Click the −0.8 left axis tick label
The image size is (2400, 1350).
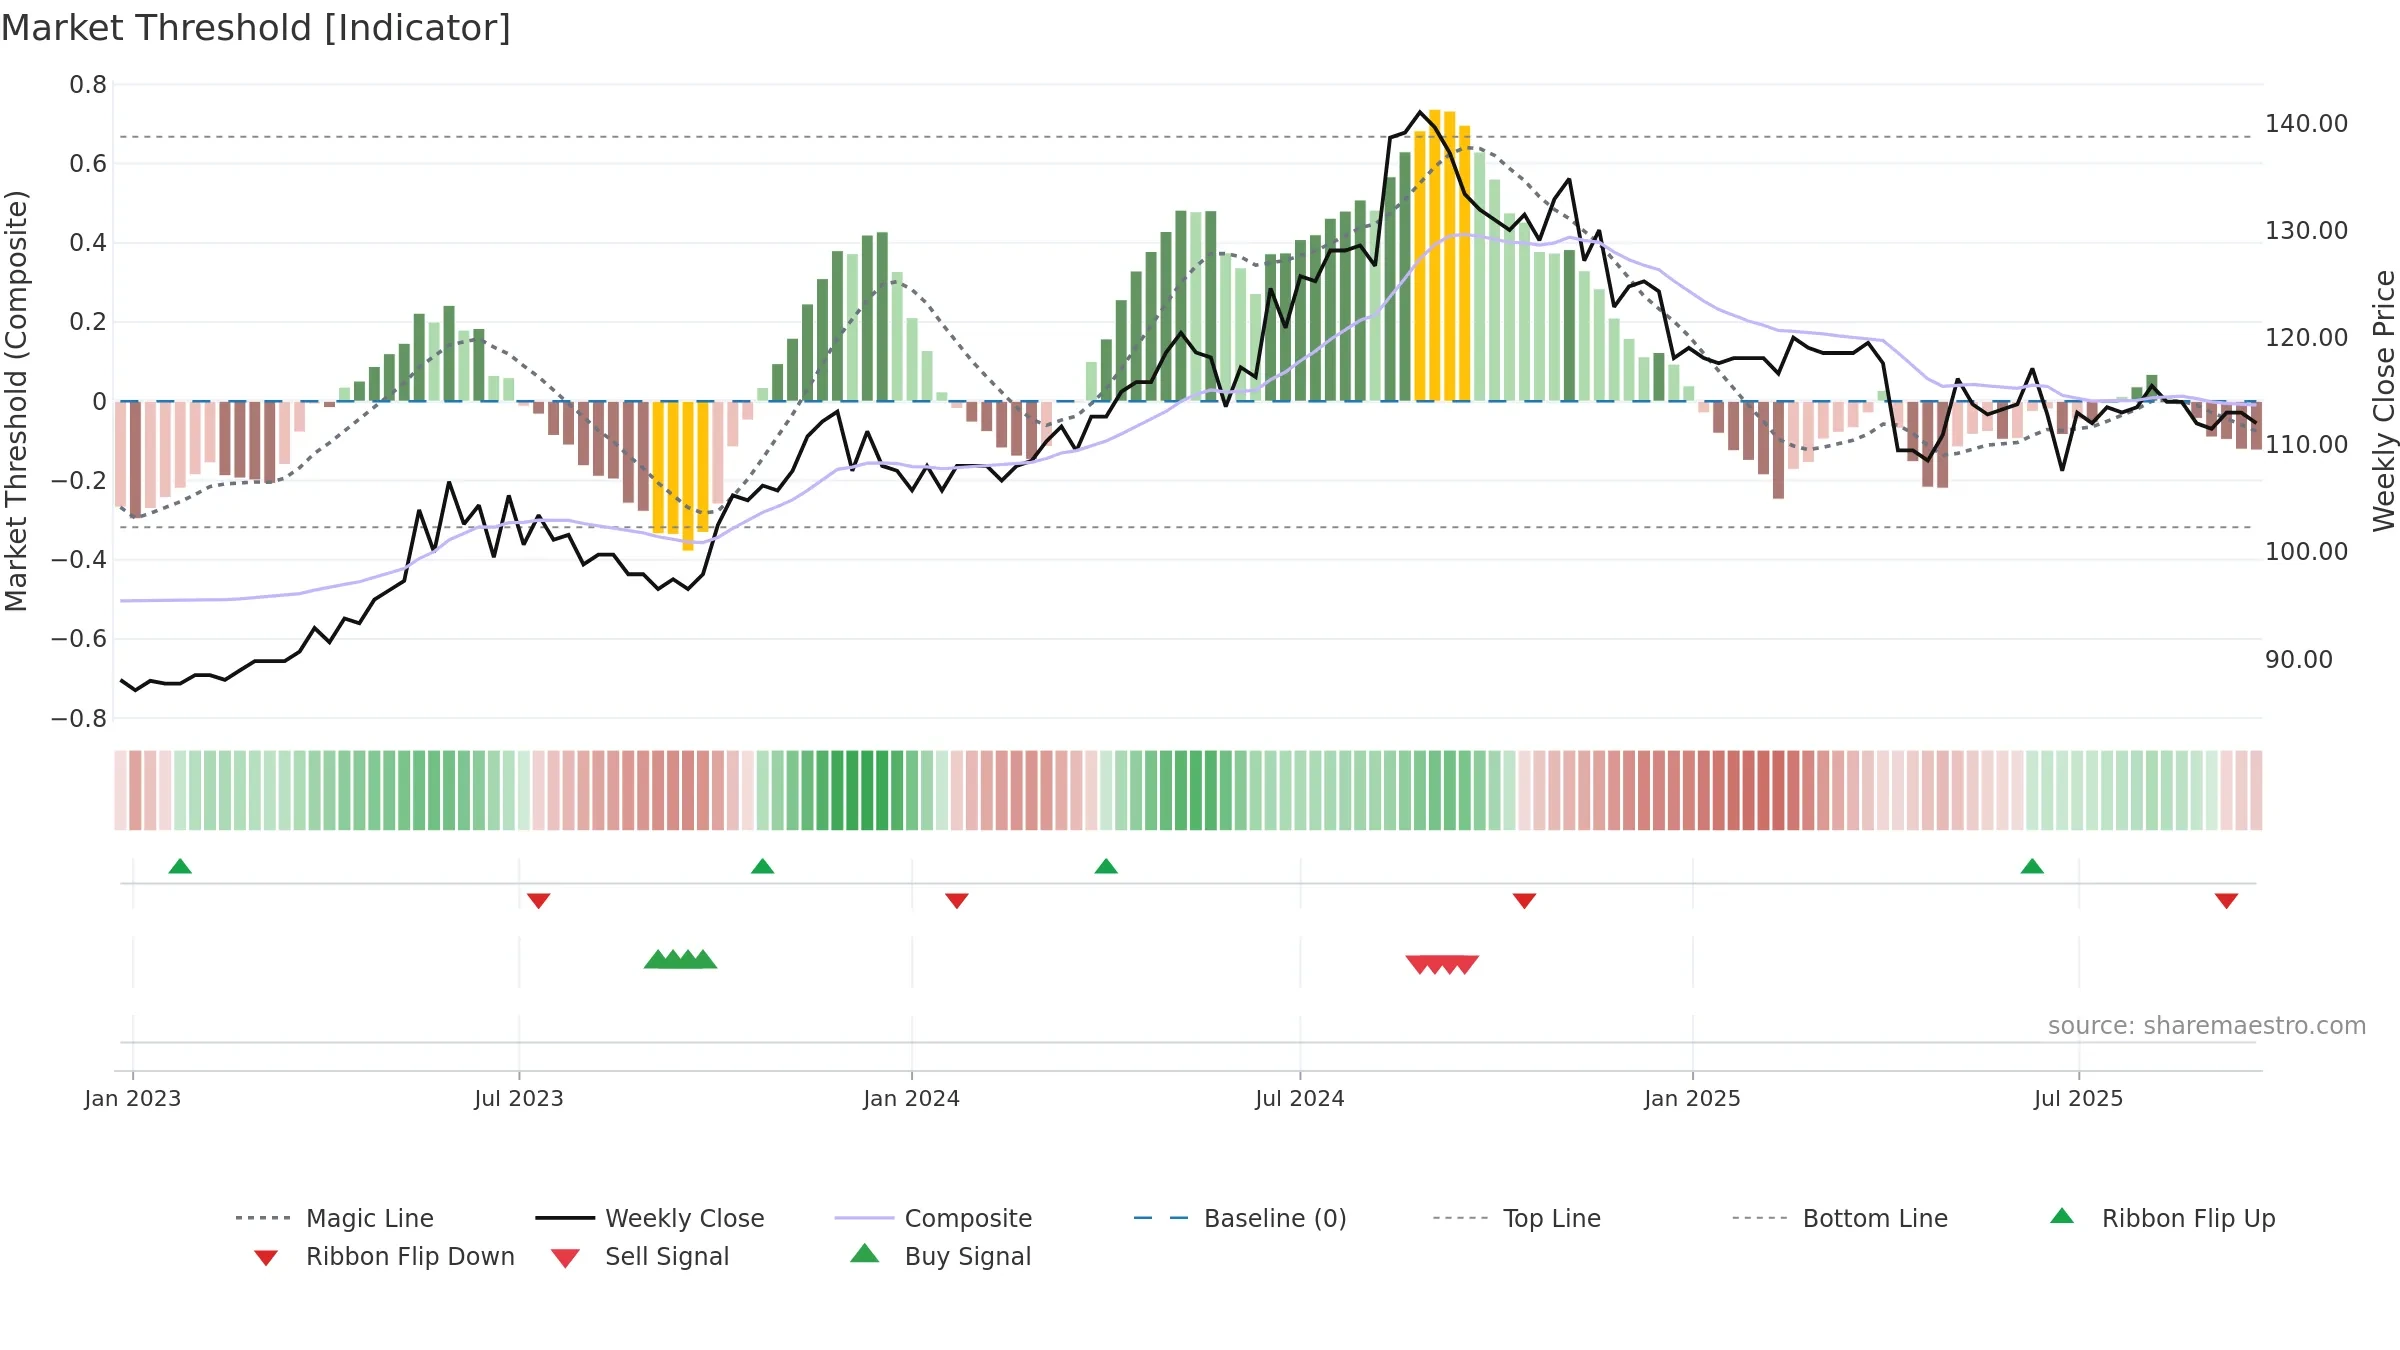[x=79, y=719]
